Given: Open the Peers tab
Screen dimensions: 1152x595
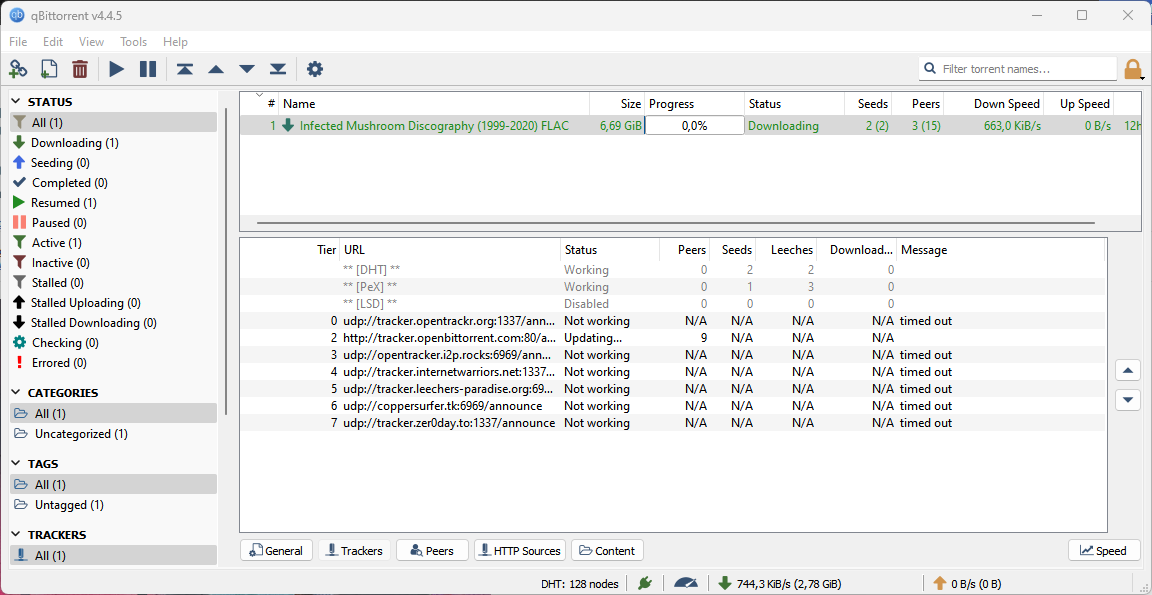Looking at the screenshot, I should (x=432, y=550).
